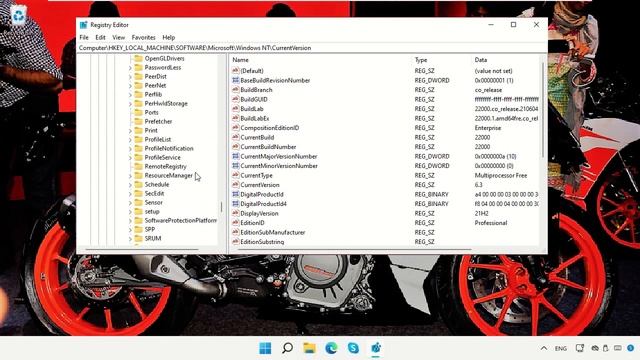The image size is (640, 360).
Task: Click the DigitalProductId binary icon
Action: (236, 194)
